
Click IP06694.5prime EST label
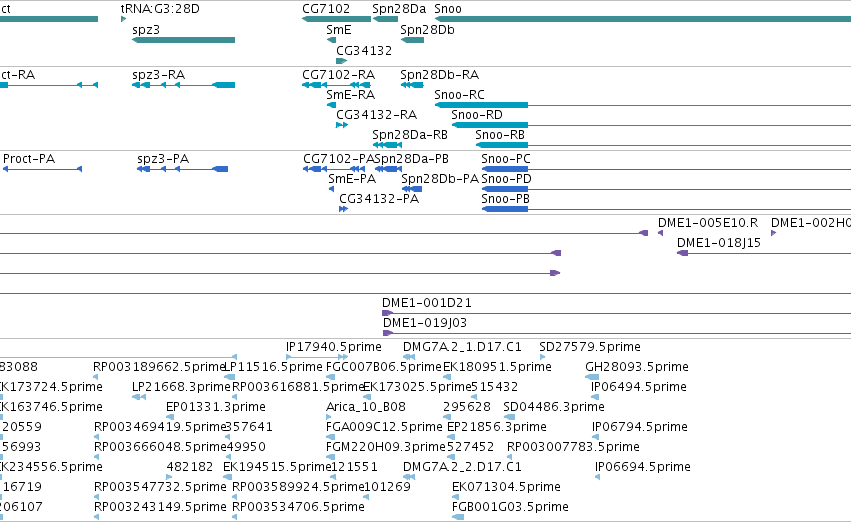click(x=643, y=468)
